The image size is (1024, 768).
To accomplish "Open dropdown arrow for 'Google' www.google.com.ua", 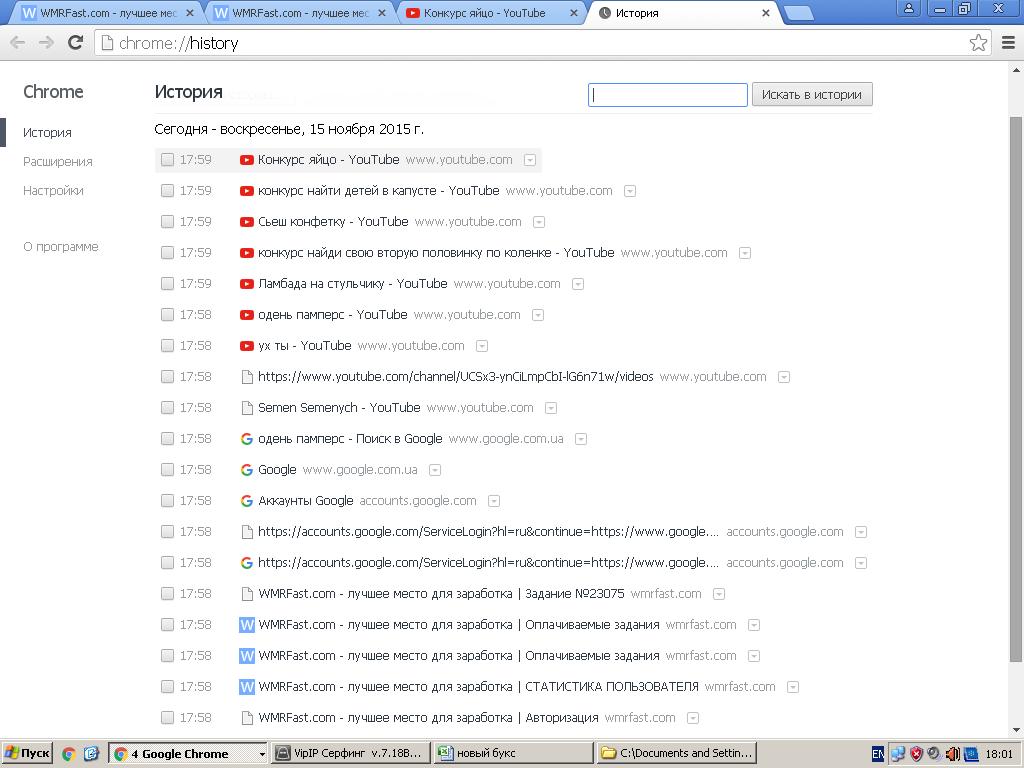I will point(435,470).
